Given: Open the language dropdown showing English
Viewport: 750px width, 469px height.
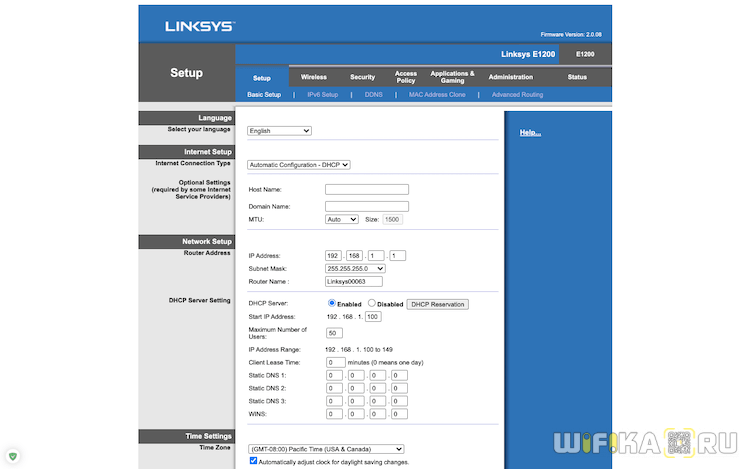Looking at the screenshot, I should pyautogui.click(x=279, y=131).
